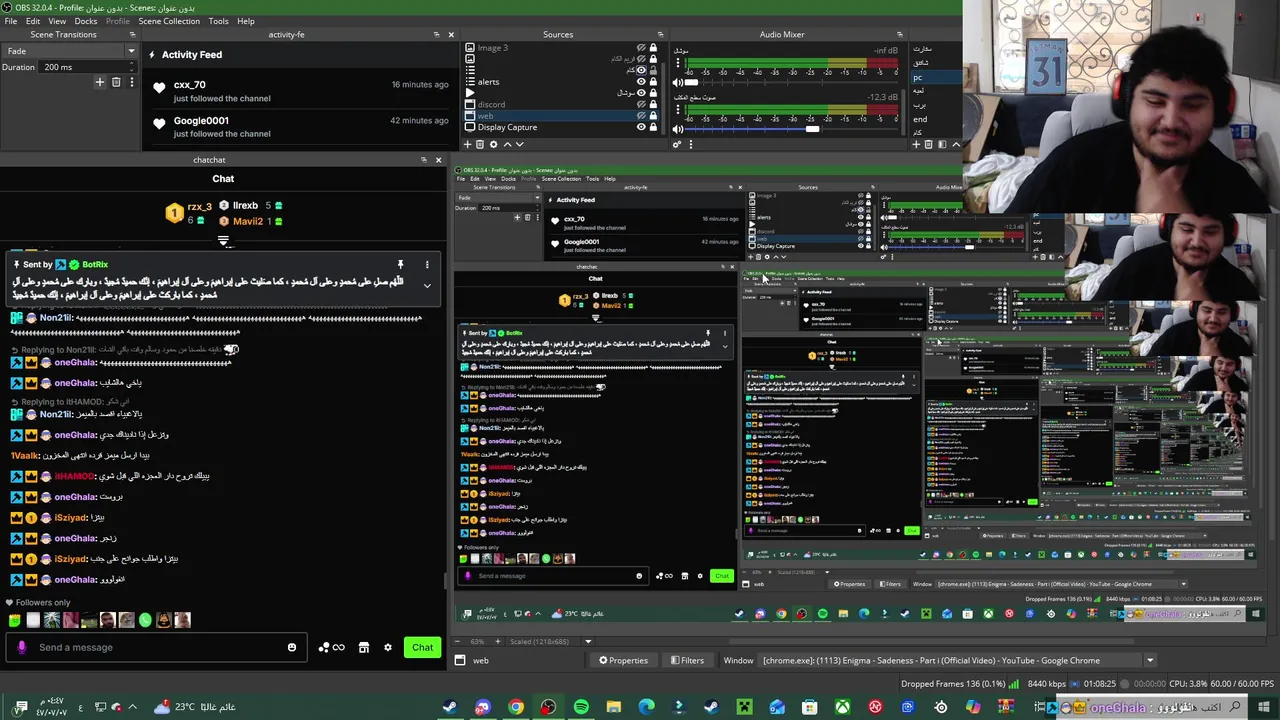
Task: Open the Scene Collection menu
Action: 169,21
